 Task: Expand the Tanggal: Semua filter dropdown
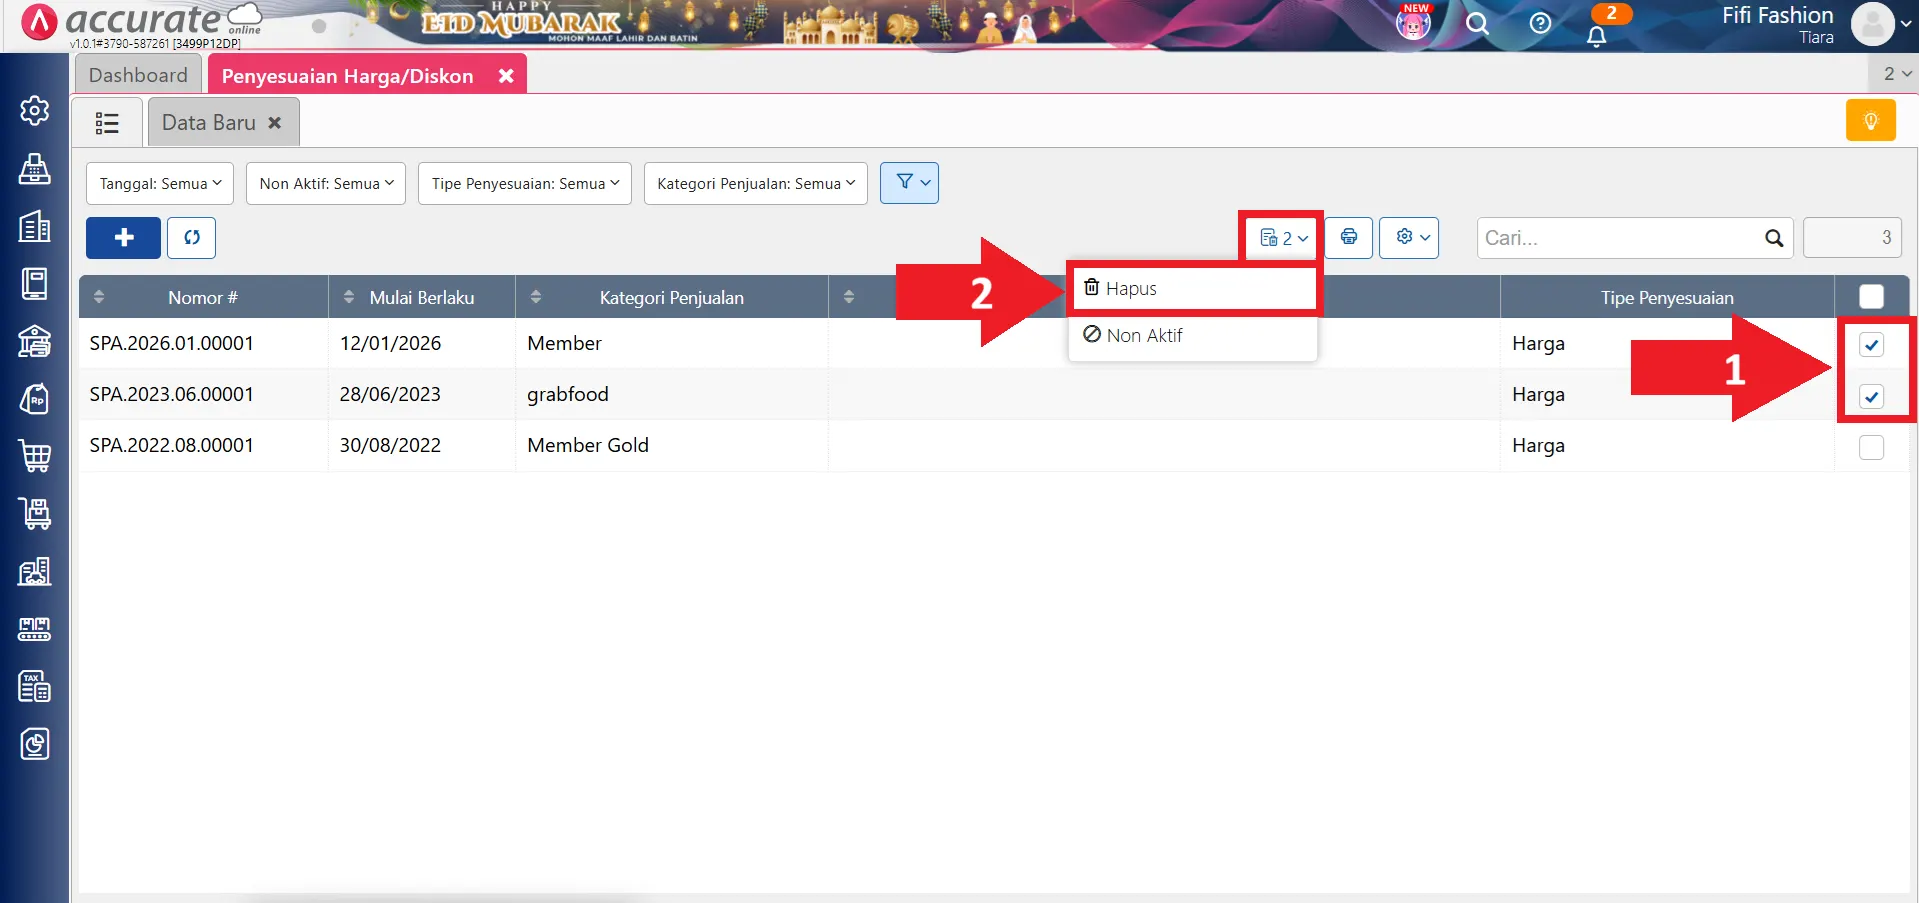coord(160,184)
